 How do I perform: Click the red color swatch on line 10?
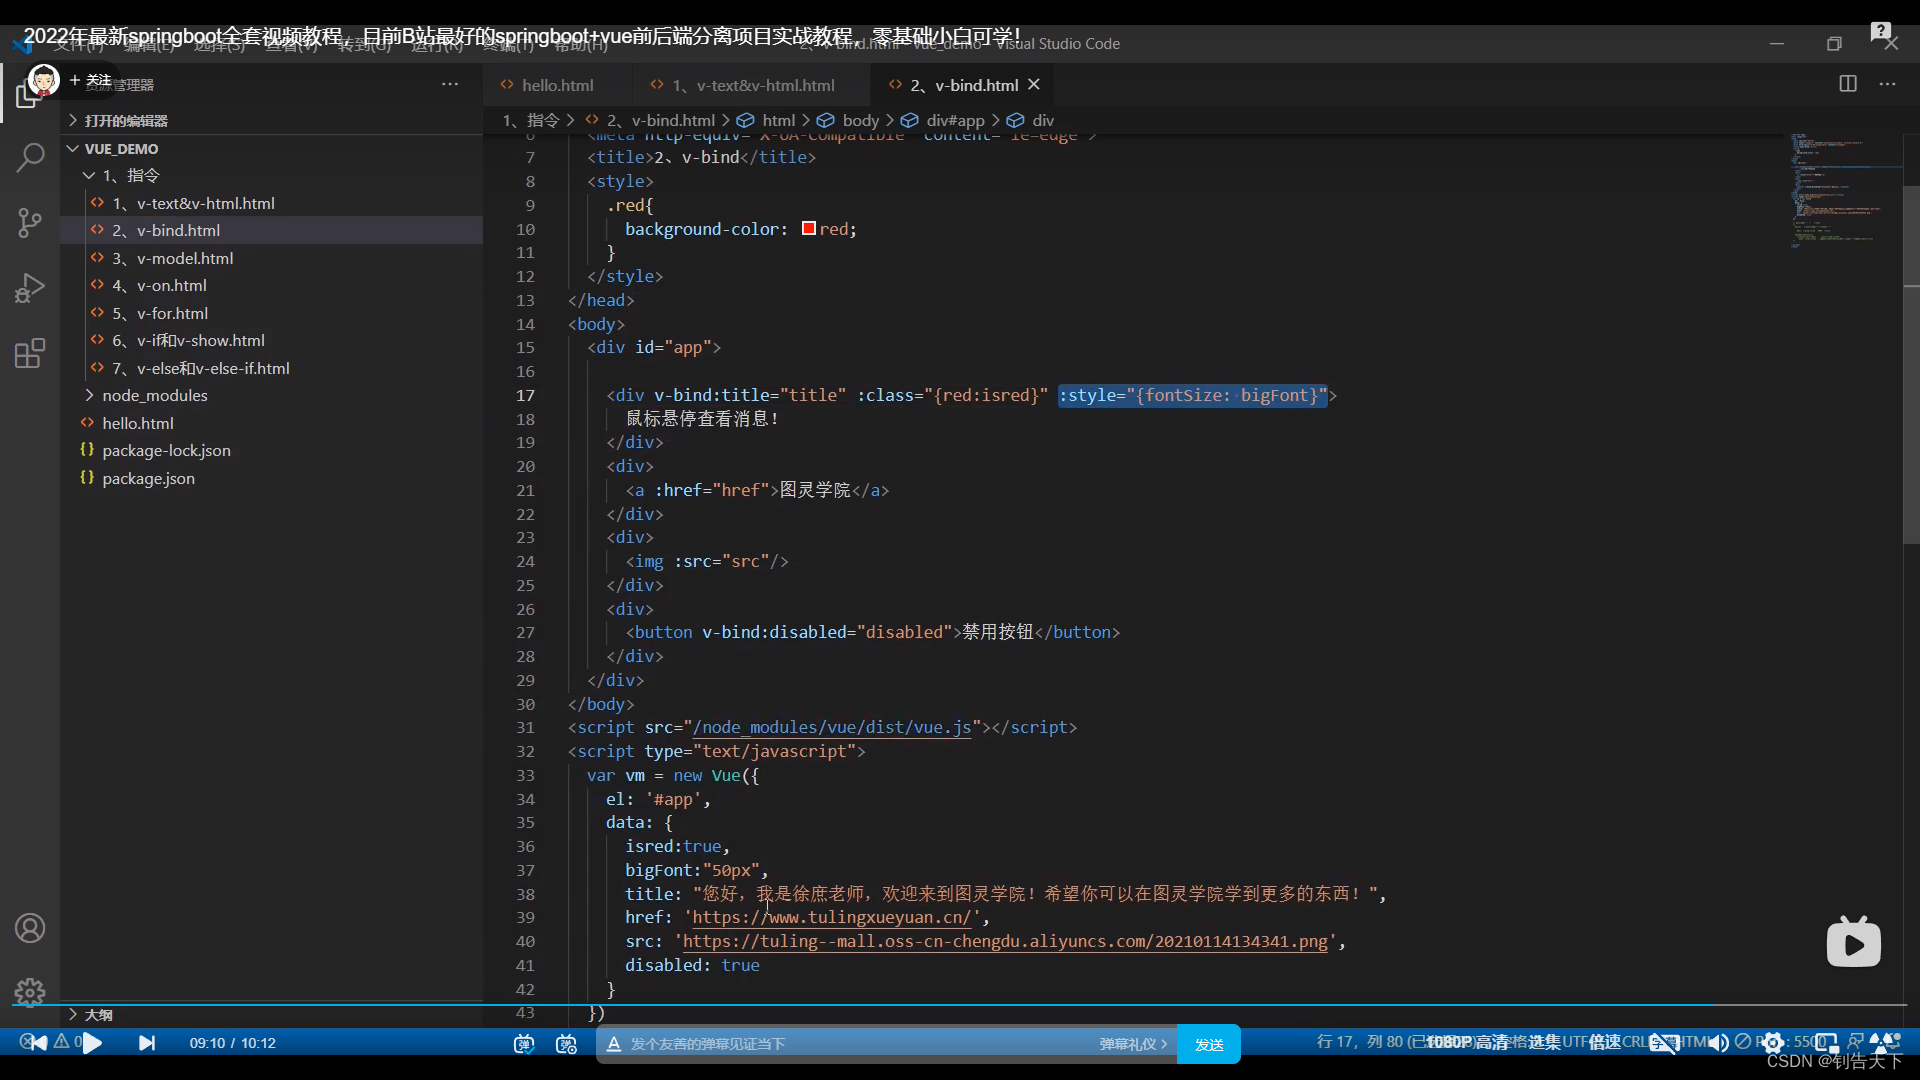pyautogui.click(x=809, y=229)
